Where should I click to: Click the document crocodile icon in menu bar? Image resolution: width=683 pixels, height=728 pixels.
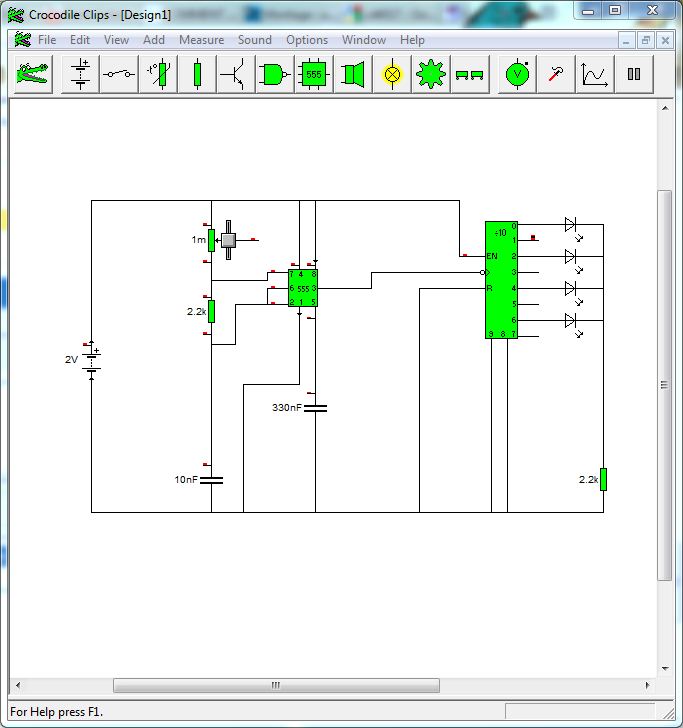22,39
